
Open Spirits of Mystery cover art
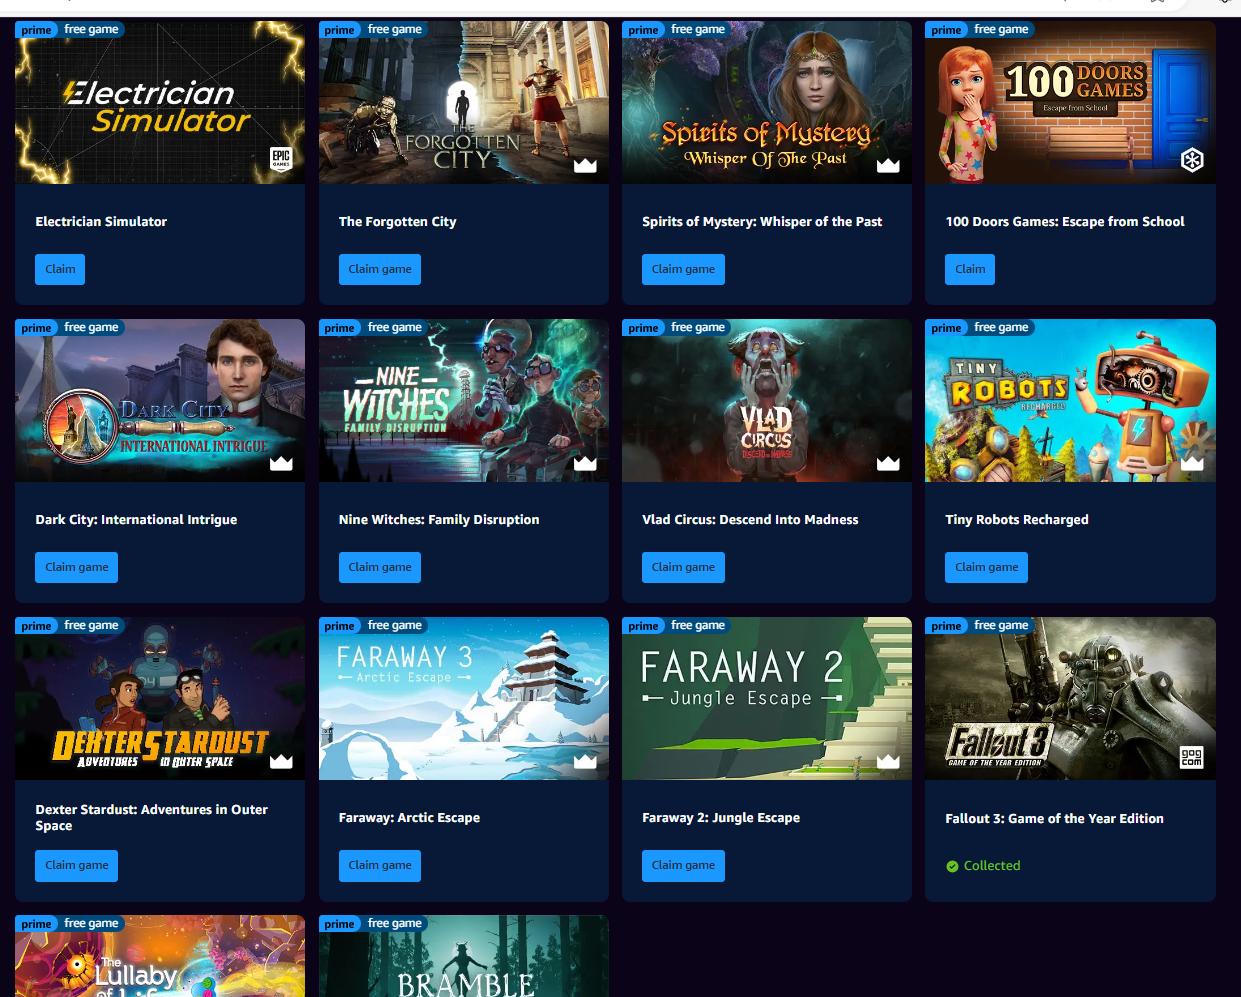coord(767,103)
